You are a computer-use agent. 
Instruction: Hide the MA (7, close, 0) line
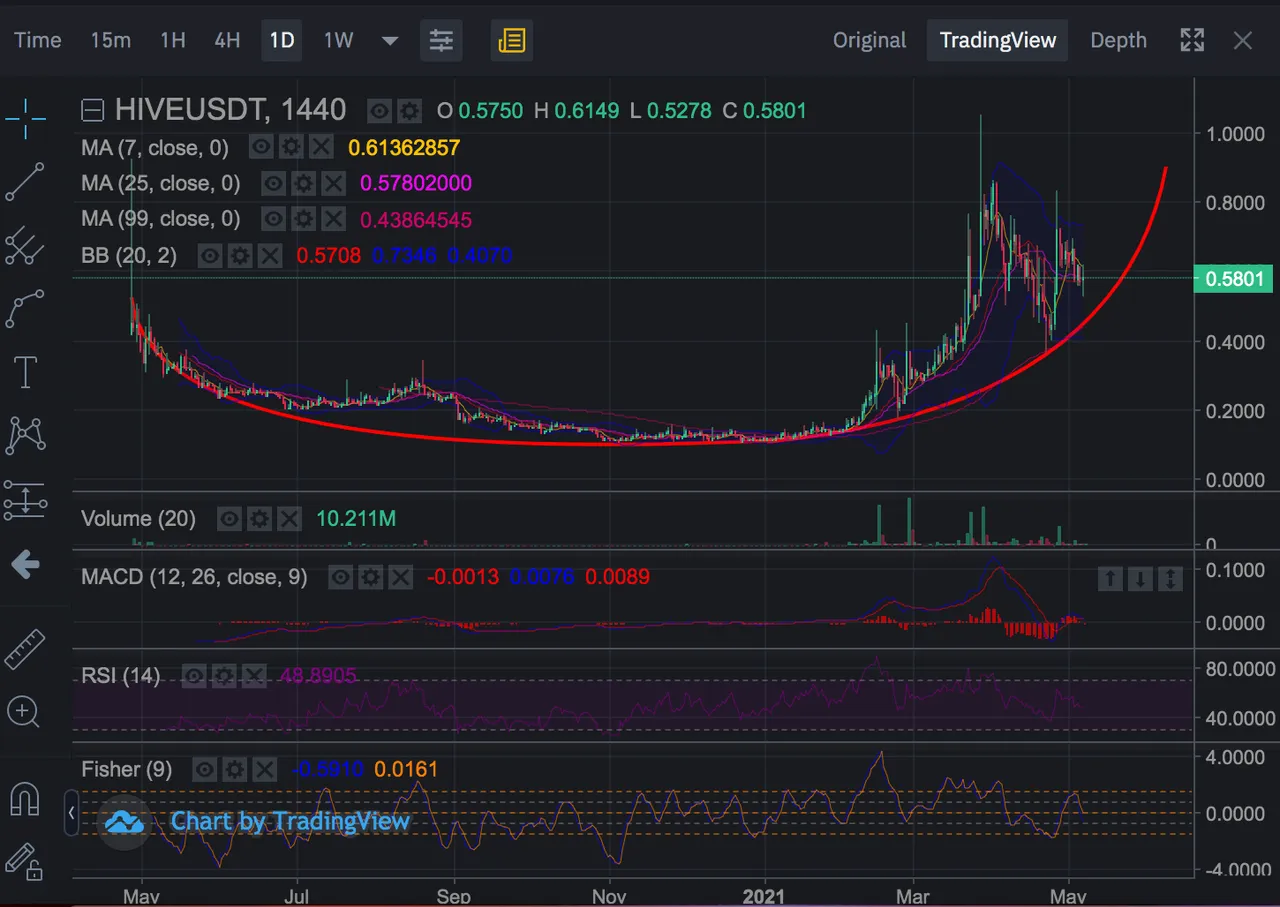(261, 148)
